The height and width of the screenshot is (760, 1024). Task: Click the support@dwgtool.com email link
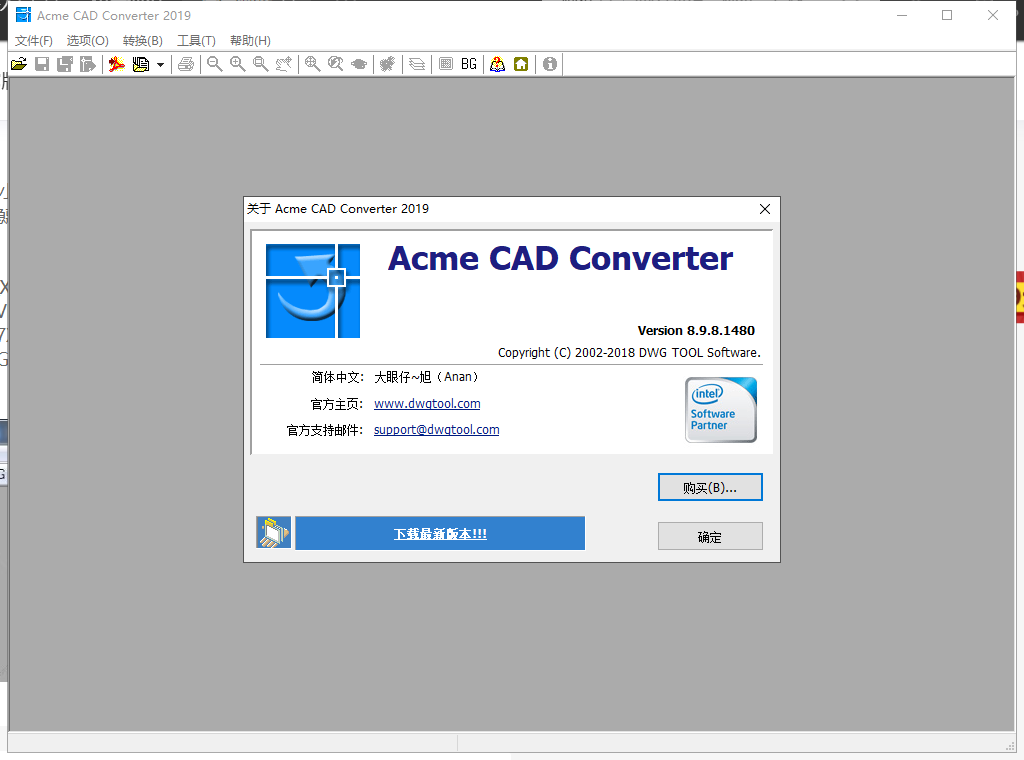[436, 430]
